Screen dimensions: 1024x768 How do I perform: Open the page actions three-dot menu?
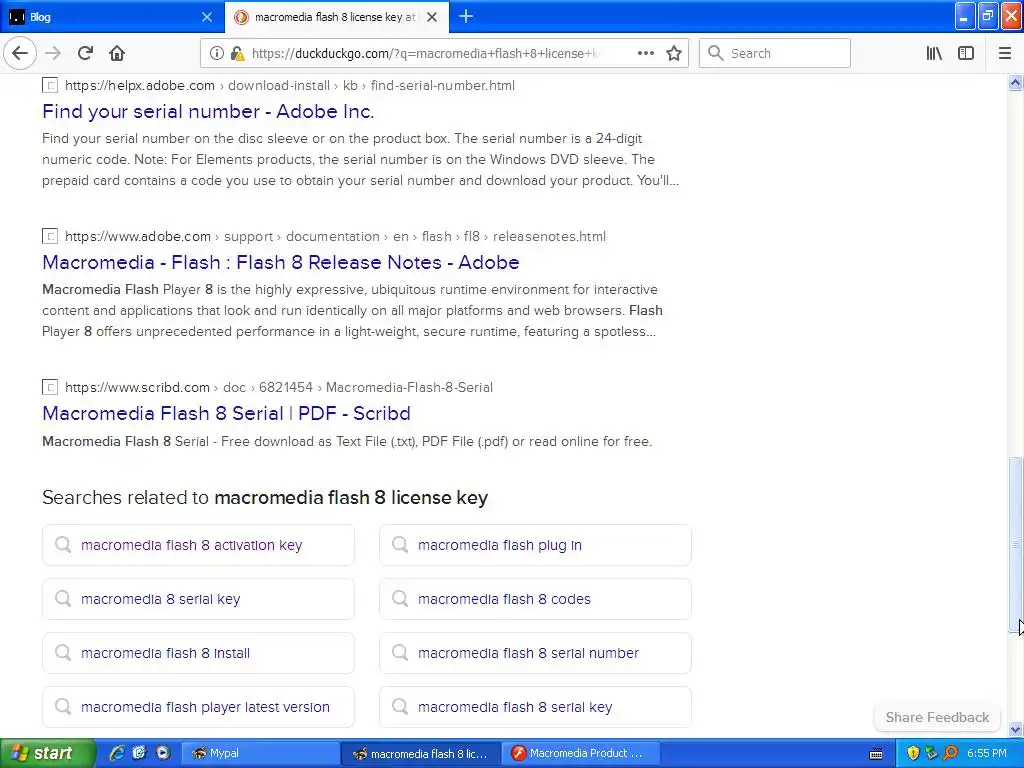click(x=645, y=54)
